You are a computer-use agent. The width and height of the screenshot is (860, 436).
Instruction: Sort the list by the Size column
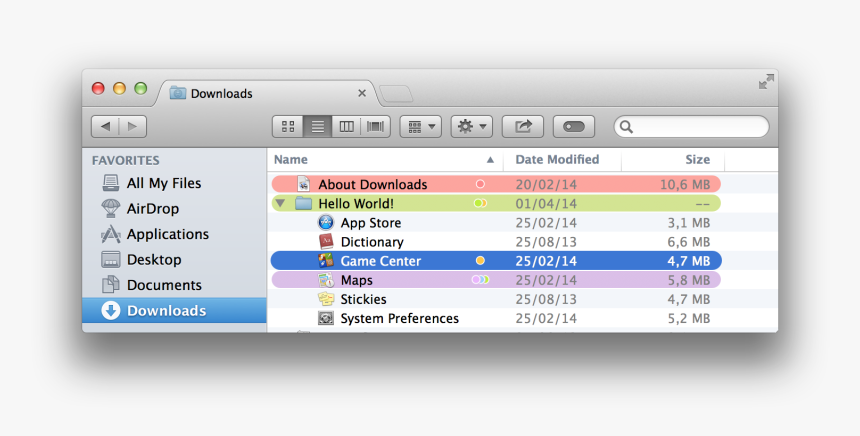click(697, 160)
